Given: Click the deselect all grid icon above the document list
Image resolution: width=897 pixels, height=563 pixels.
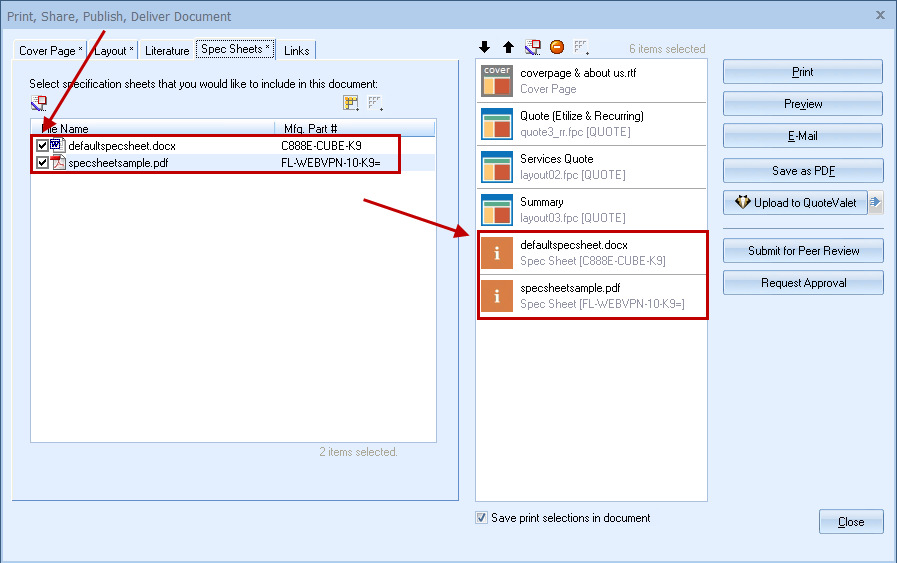Looking at the screenshot, I should [581, 47].
